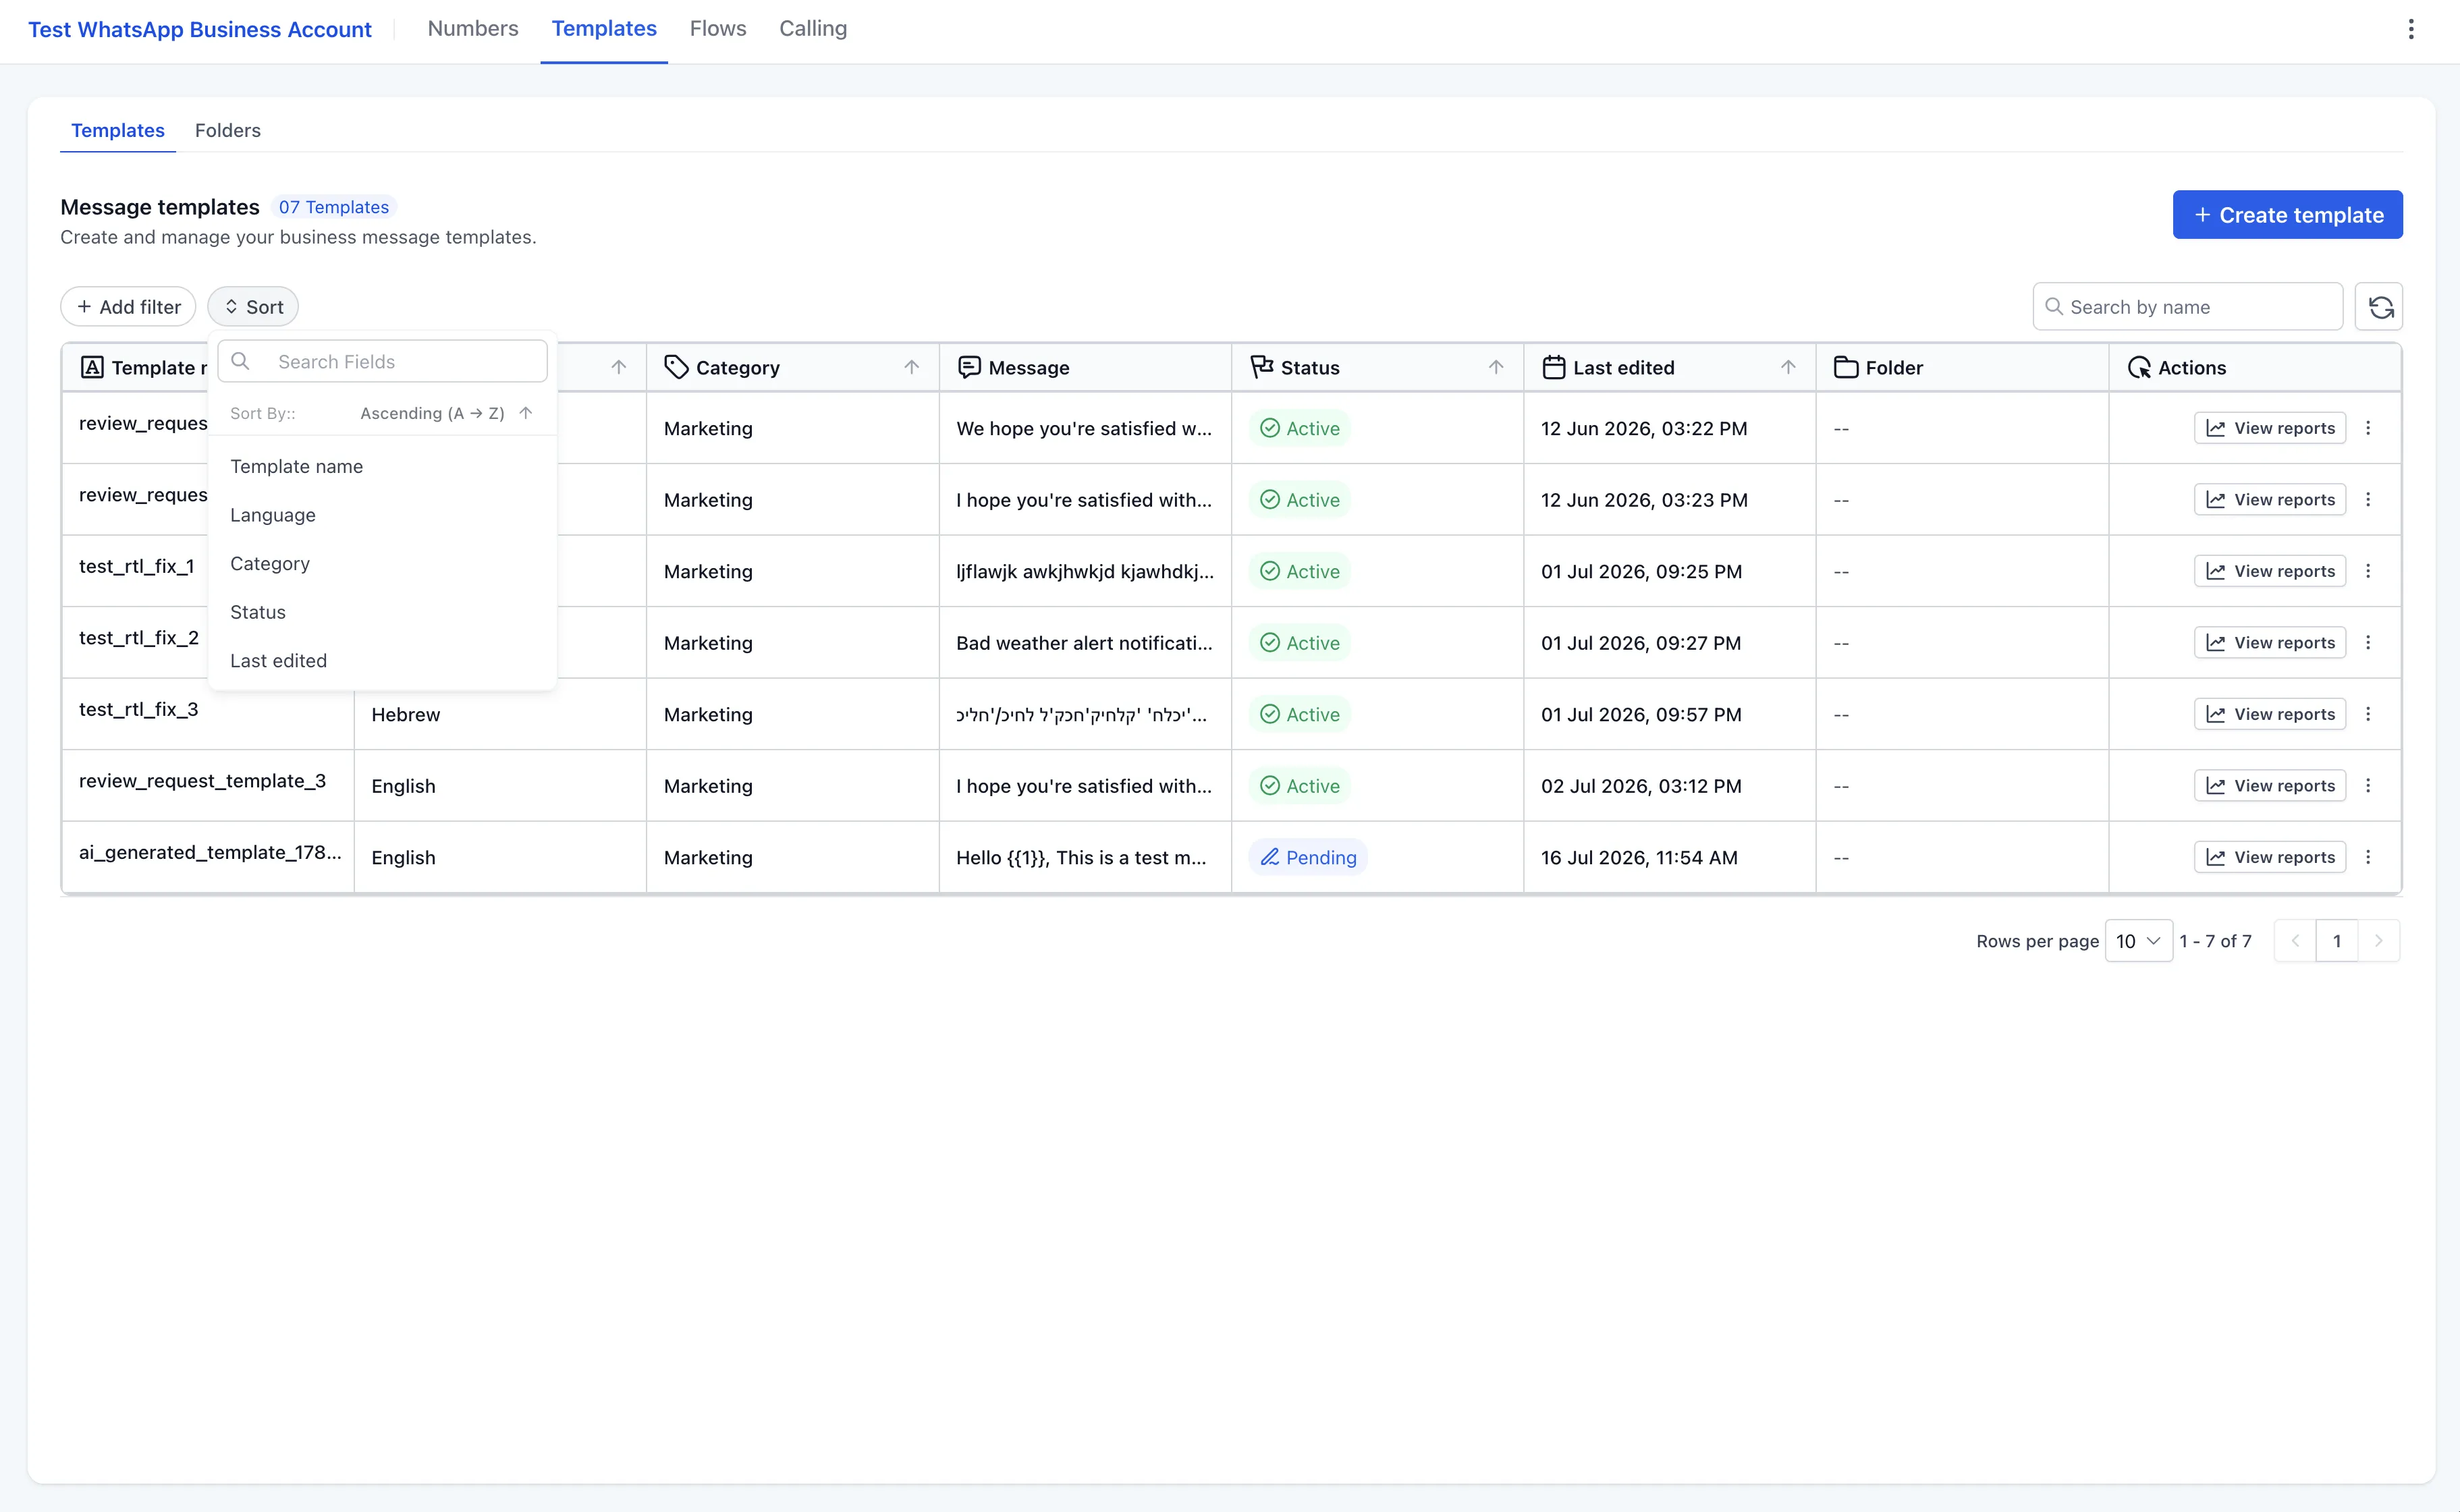The height and width of the screenshot is (1512, 2460).
Task: Go to the next page arrow
Action: pos(2379,941)
